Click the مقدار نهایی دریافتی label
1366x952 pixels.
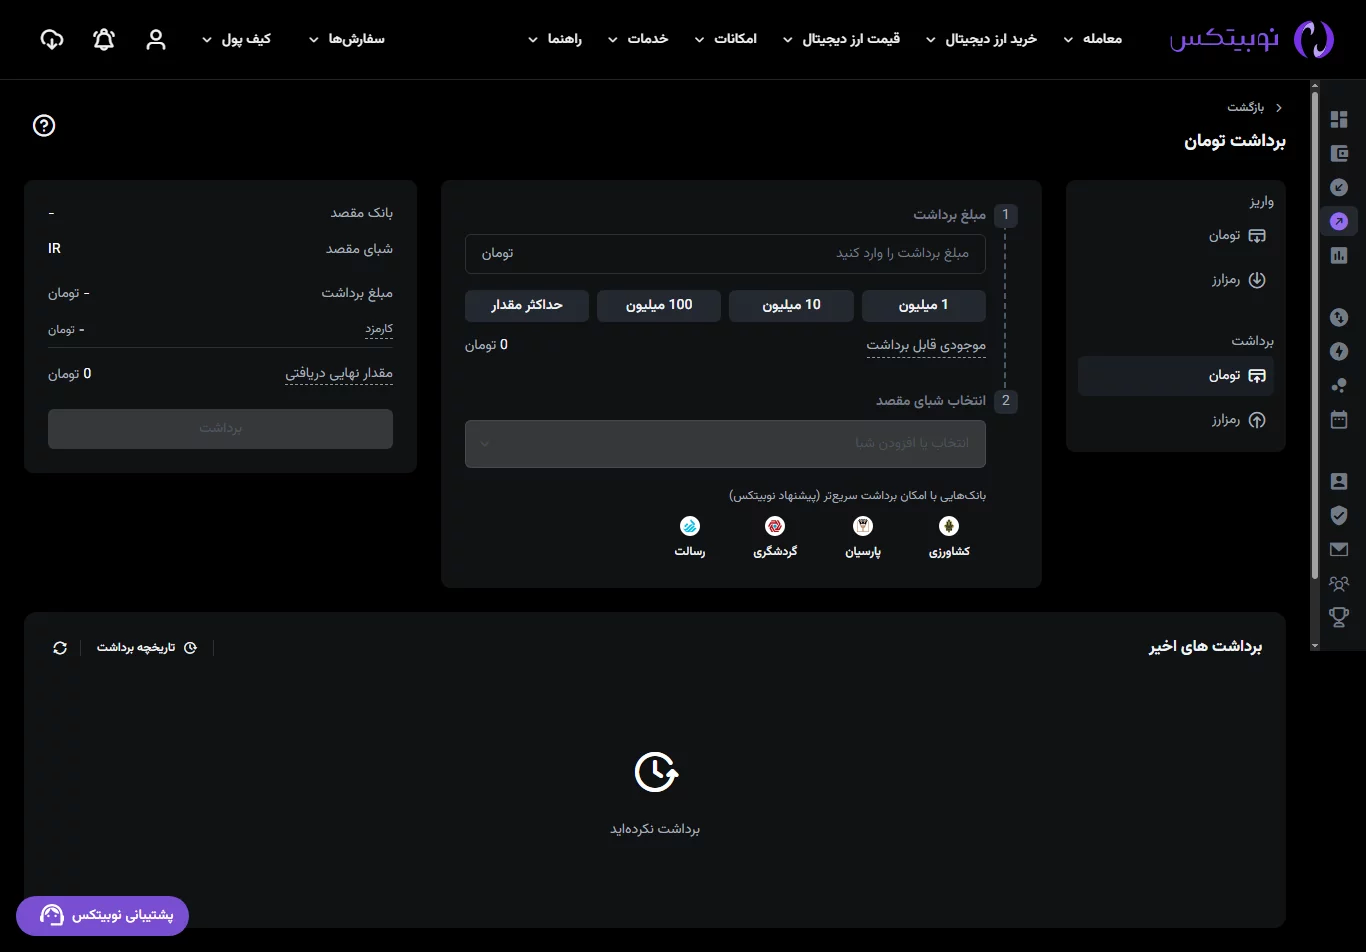339,374
